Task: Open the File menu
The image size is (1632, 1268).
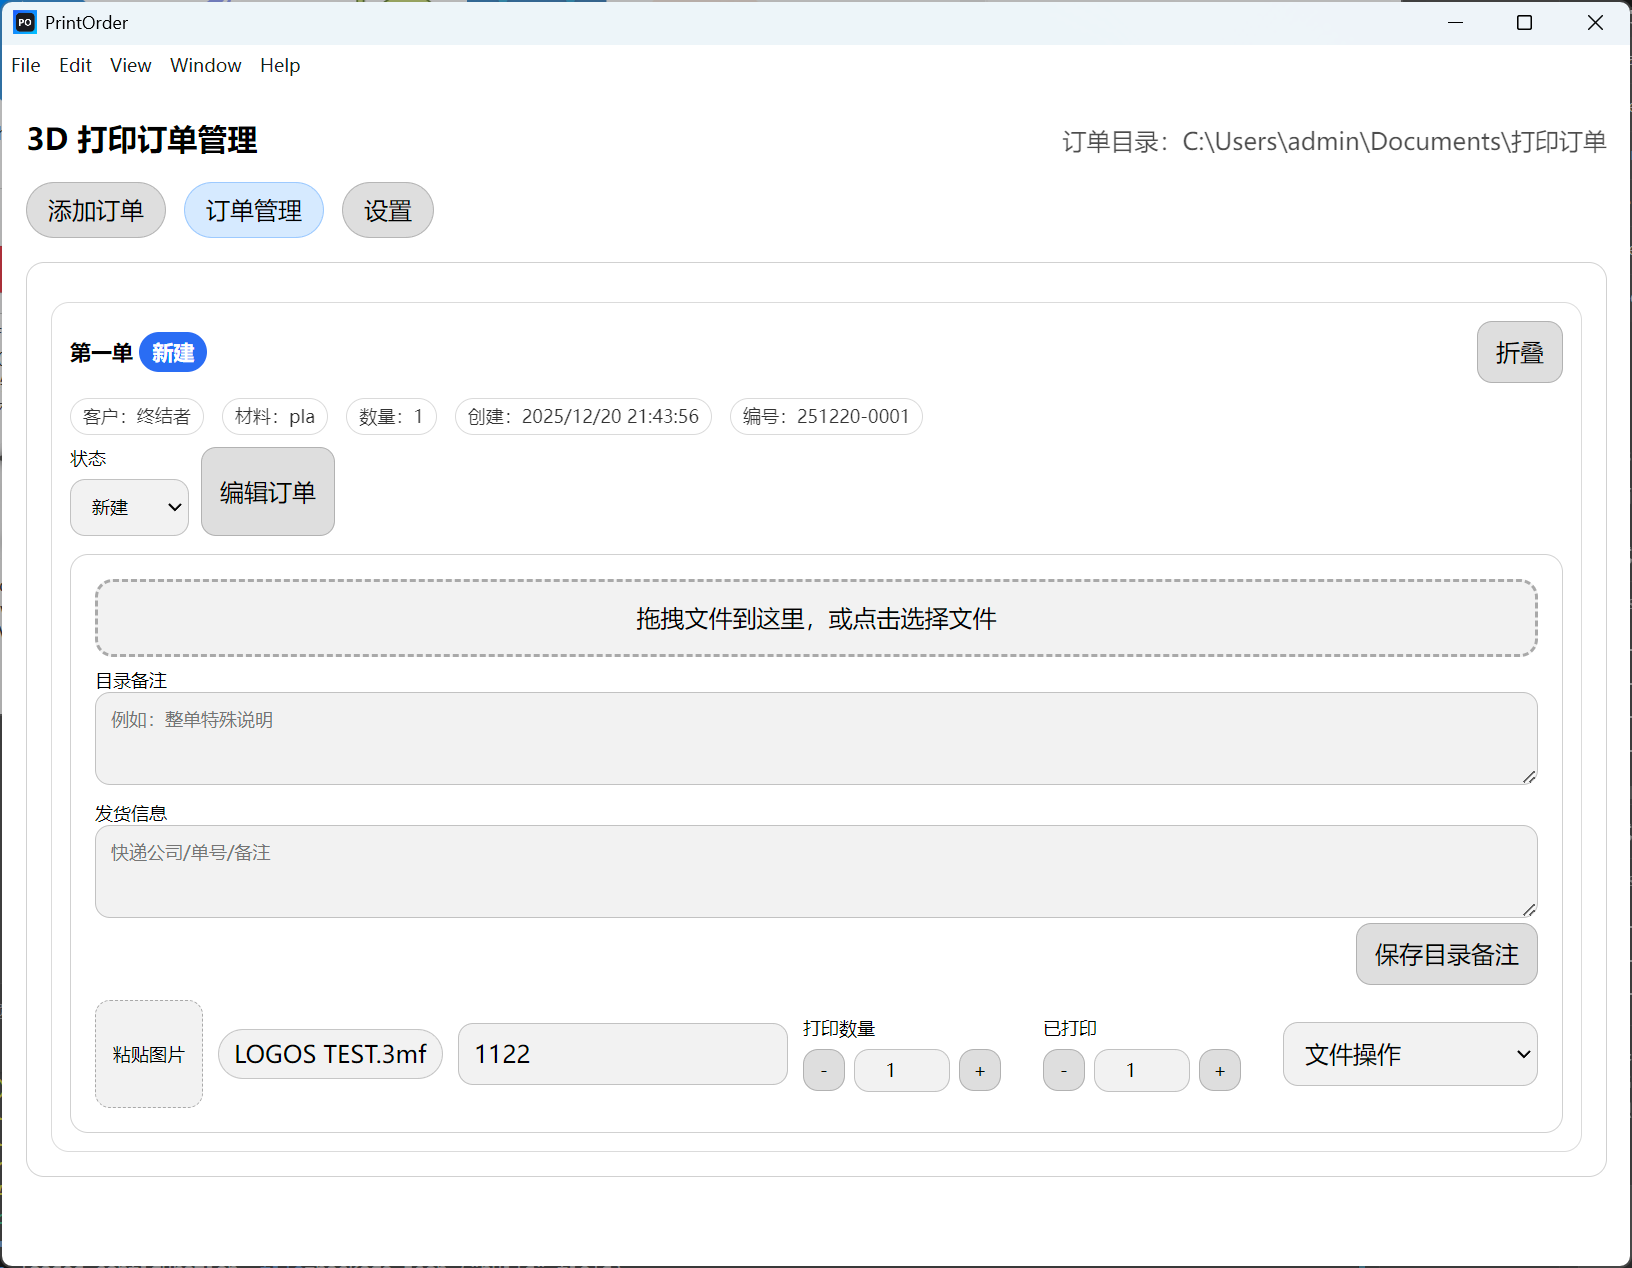Action: (x=26, y=65)
